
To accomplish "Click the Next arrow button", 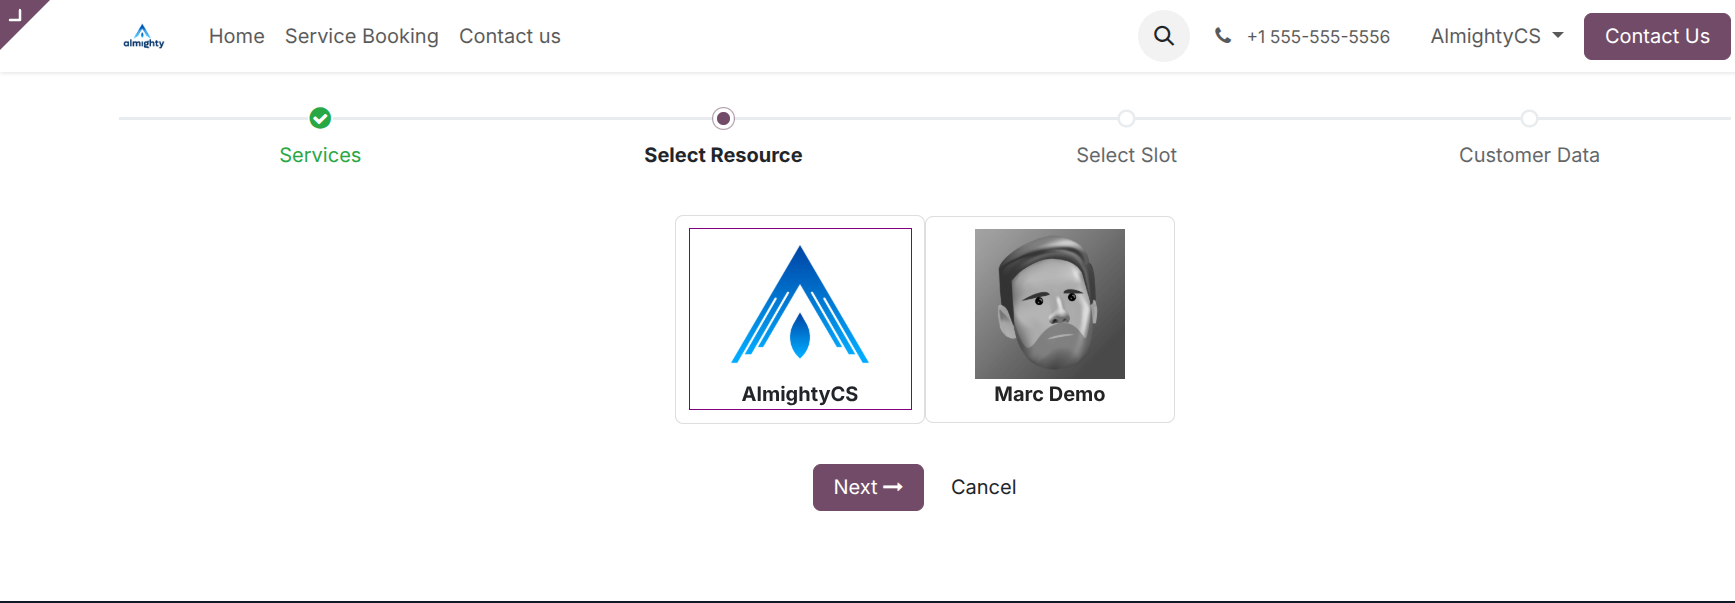I will (x=868, y=487).
